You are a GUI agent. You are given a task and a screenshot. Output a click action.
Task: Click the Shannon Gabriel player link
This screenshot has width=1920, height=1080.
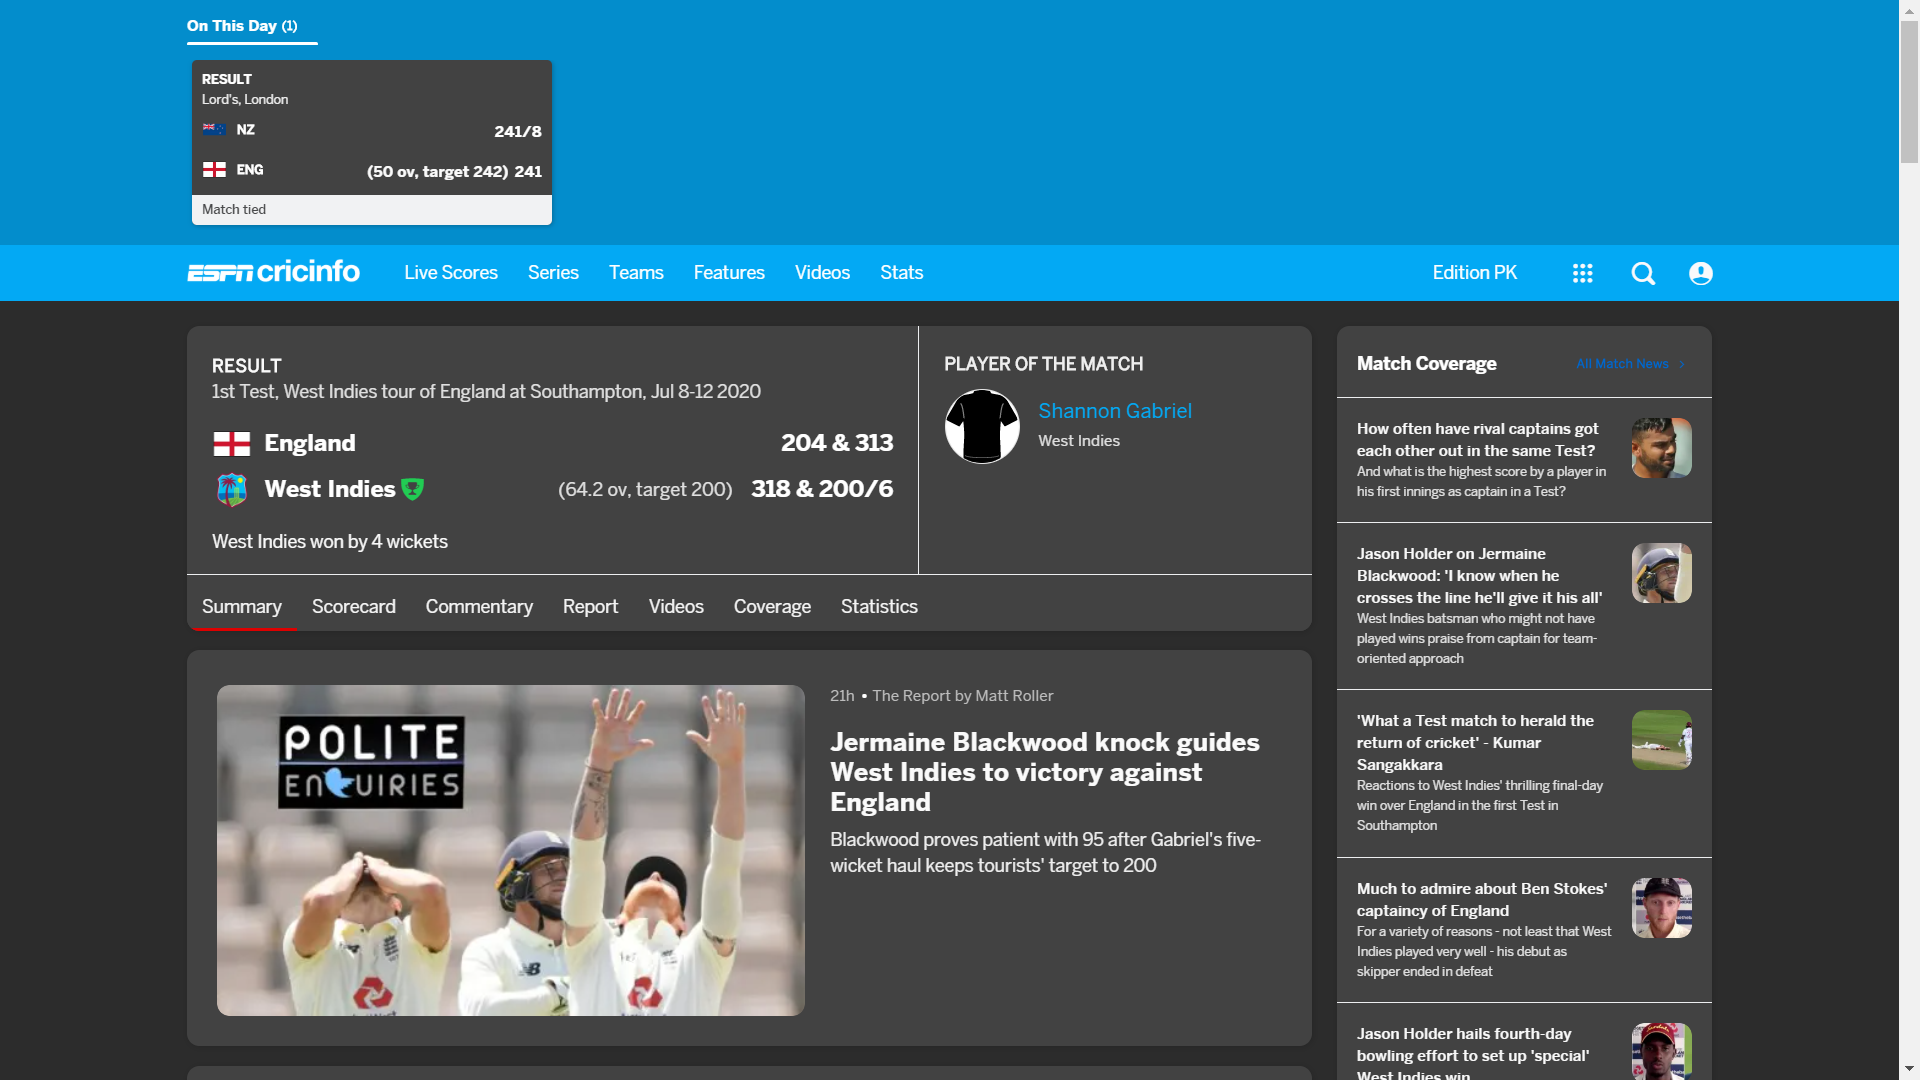pos(1114,411)
